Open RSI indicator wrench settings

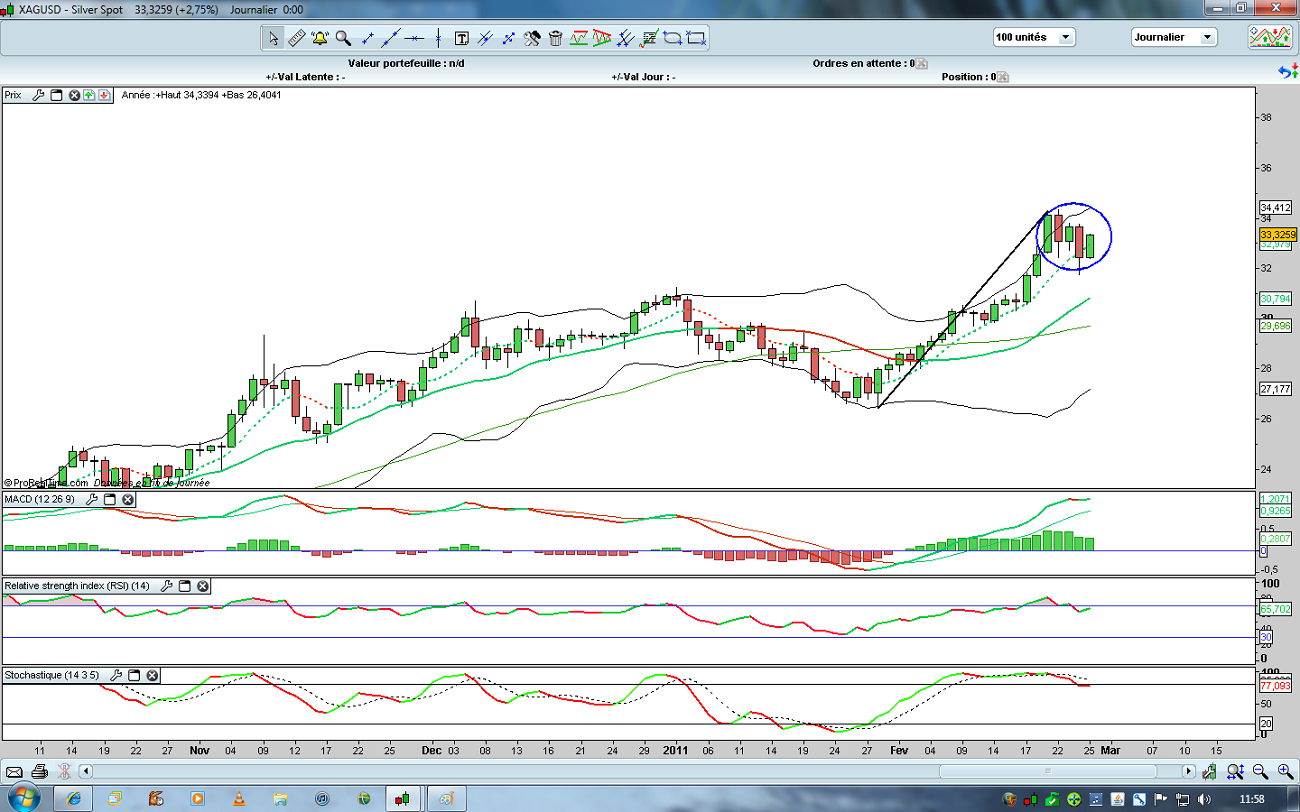[x=167, y=586]
